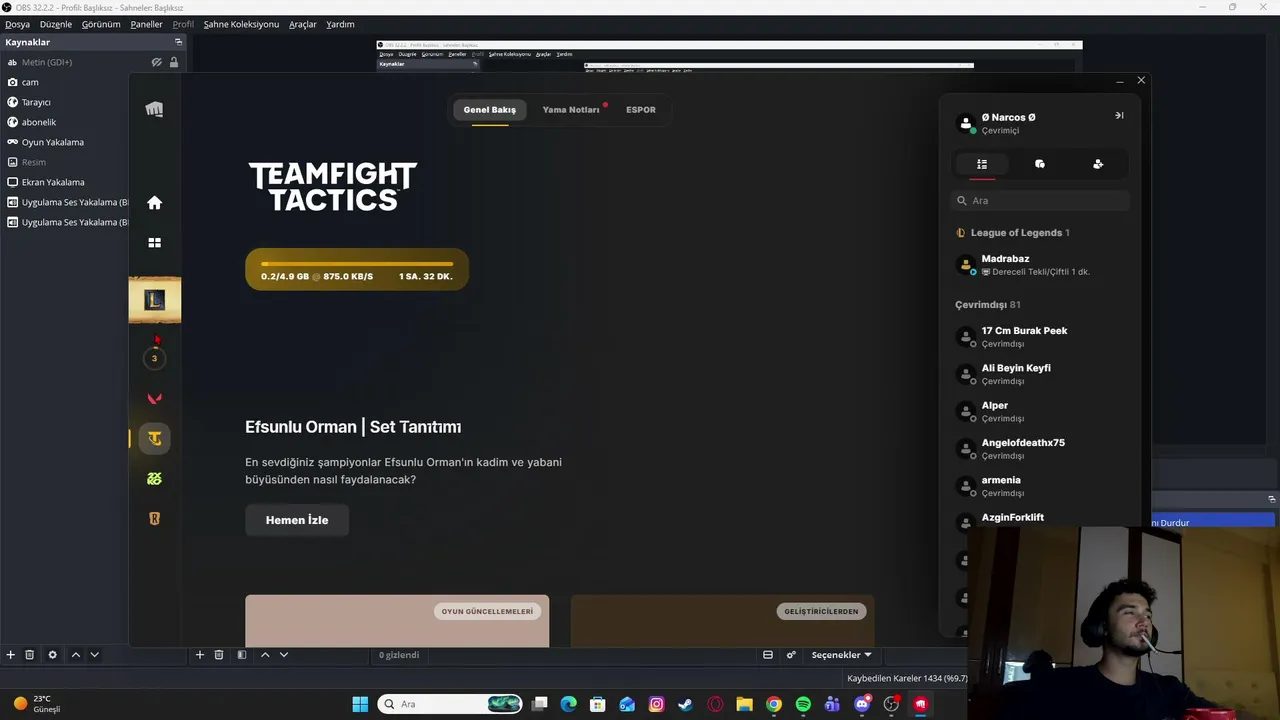
Task: Open the green game icon below Teamfight Tactics
Action: (x=154, y=479)
